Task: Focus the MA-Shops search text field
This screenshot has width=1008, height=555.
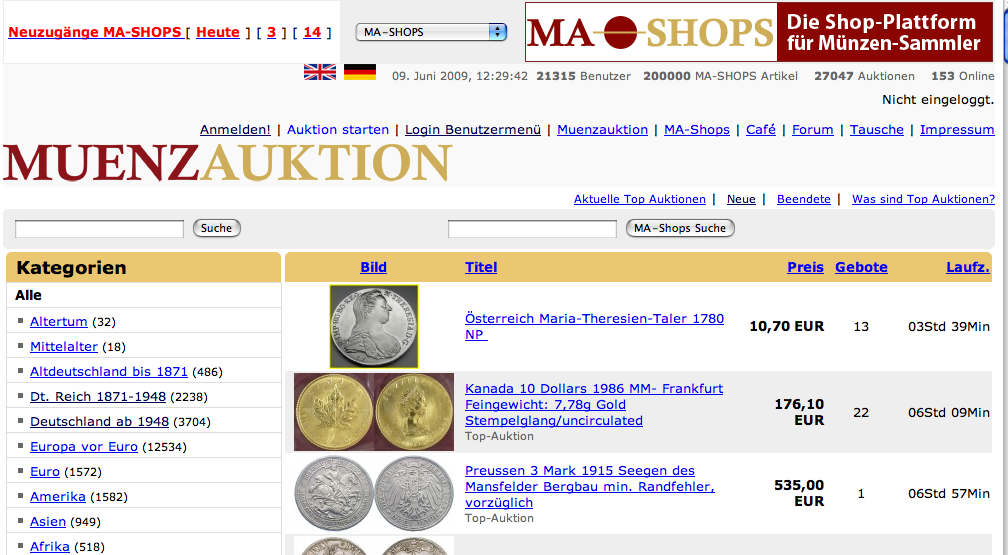Action: pyautogui.click(x=532, y=229)
